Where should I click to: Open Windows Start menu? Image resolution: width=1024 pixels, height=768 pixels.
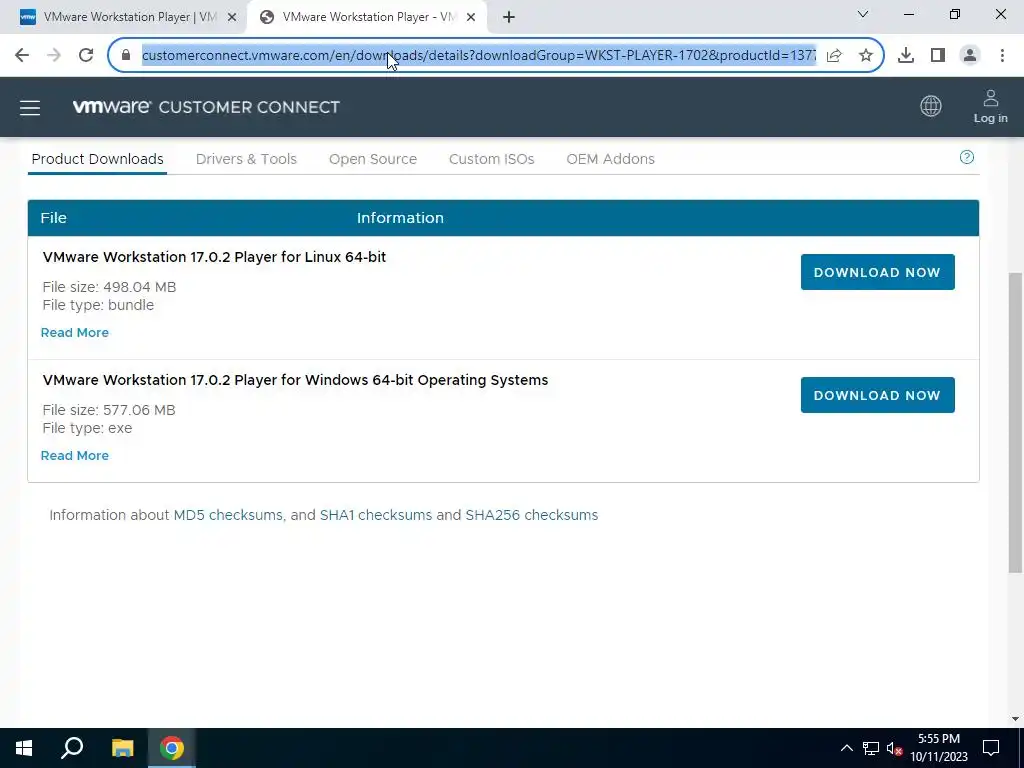[24, 748]
